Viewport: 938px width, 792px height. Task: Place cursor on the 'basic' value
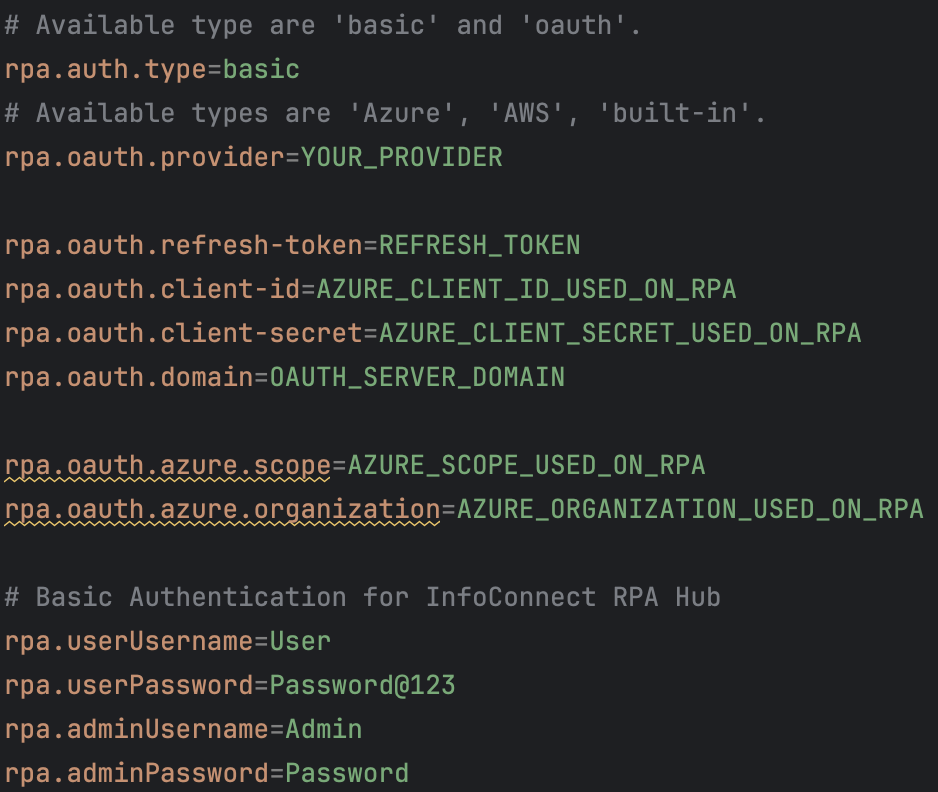(261, 70)
